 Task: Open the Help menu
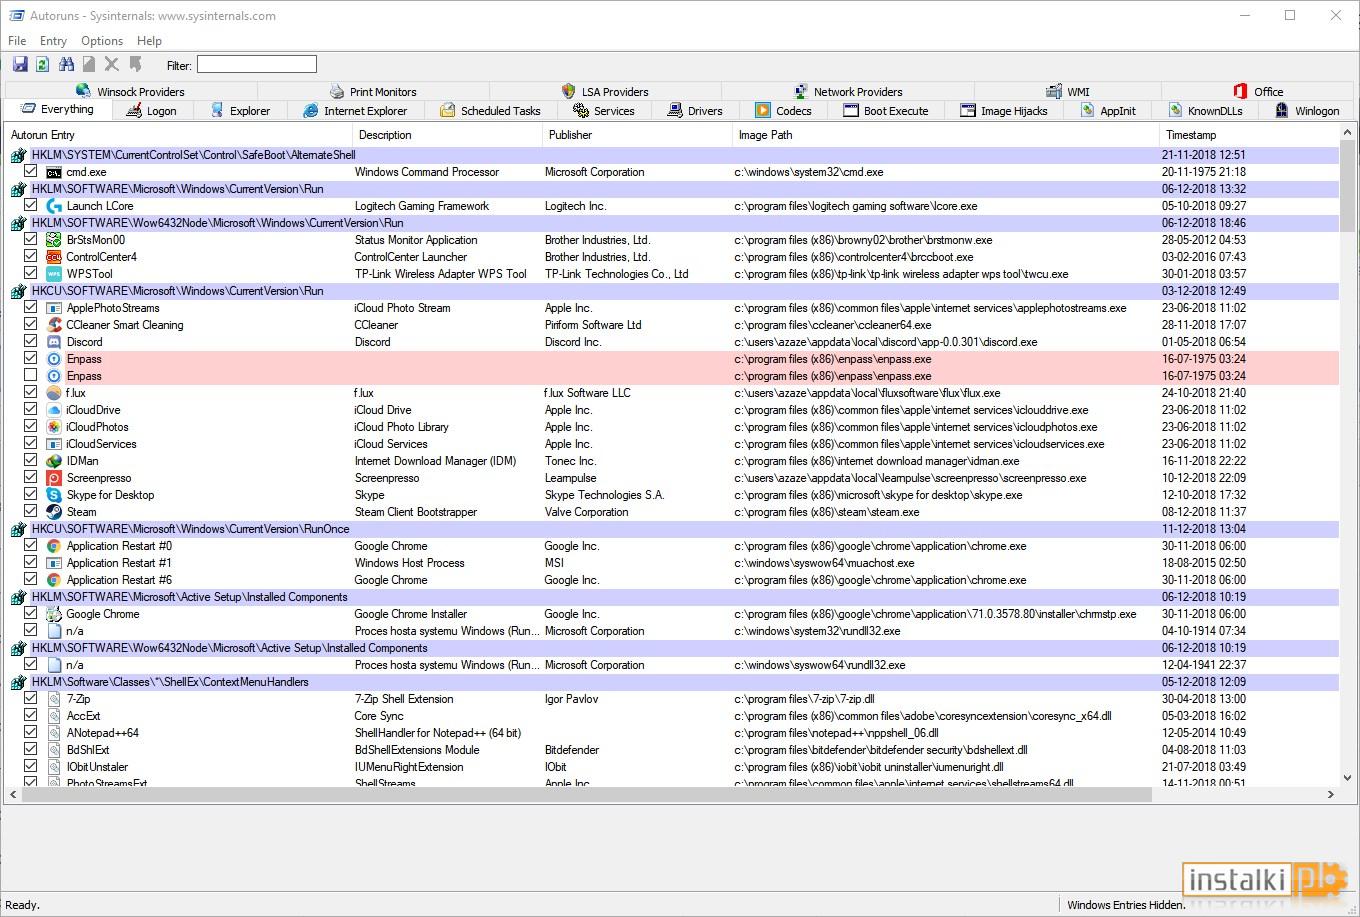click(149, 41)
